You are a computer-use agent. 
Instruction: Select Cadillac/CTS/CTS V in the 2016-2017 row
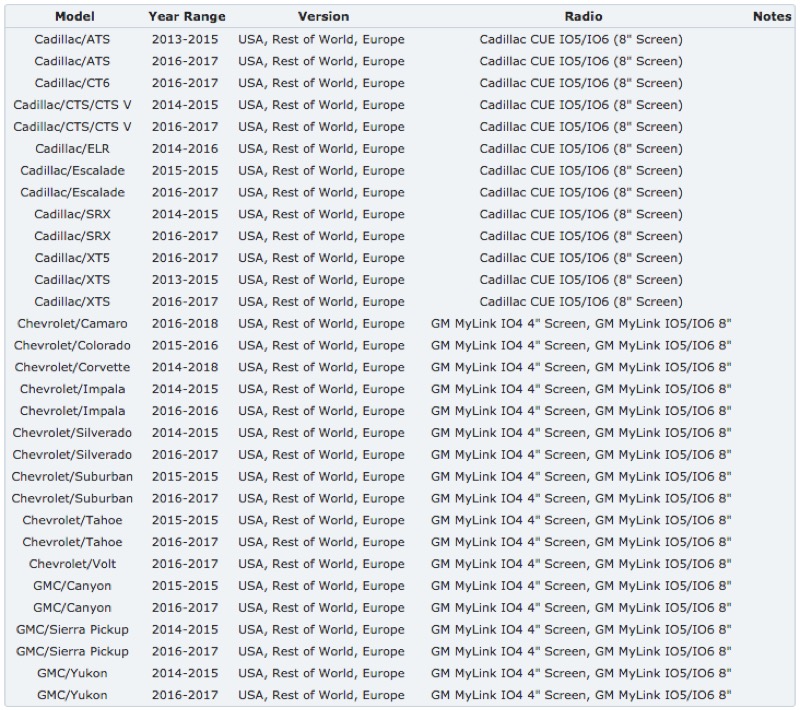72,127
